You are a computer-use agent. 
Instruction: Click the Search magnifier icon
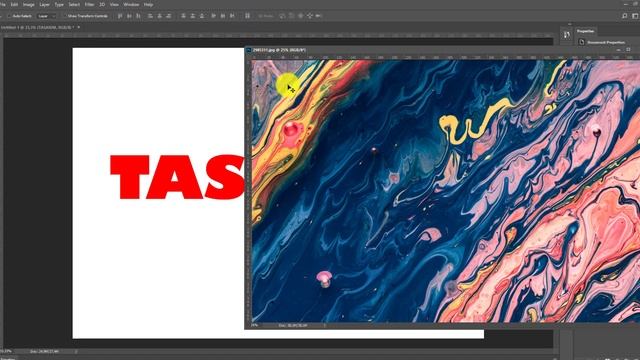pos(624,16)
